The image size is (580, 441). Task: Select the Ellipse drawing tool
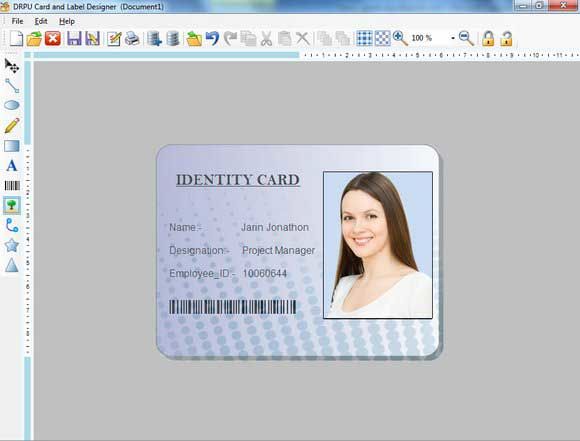[x=12, y=105]
